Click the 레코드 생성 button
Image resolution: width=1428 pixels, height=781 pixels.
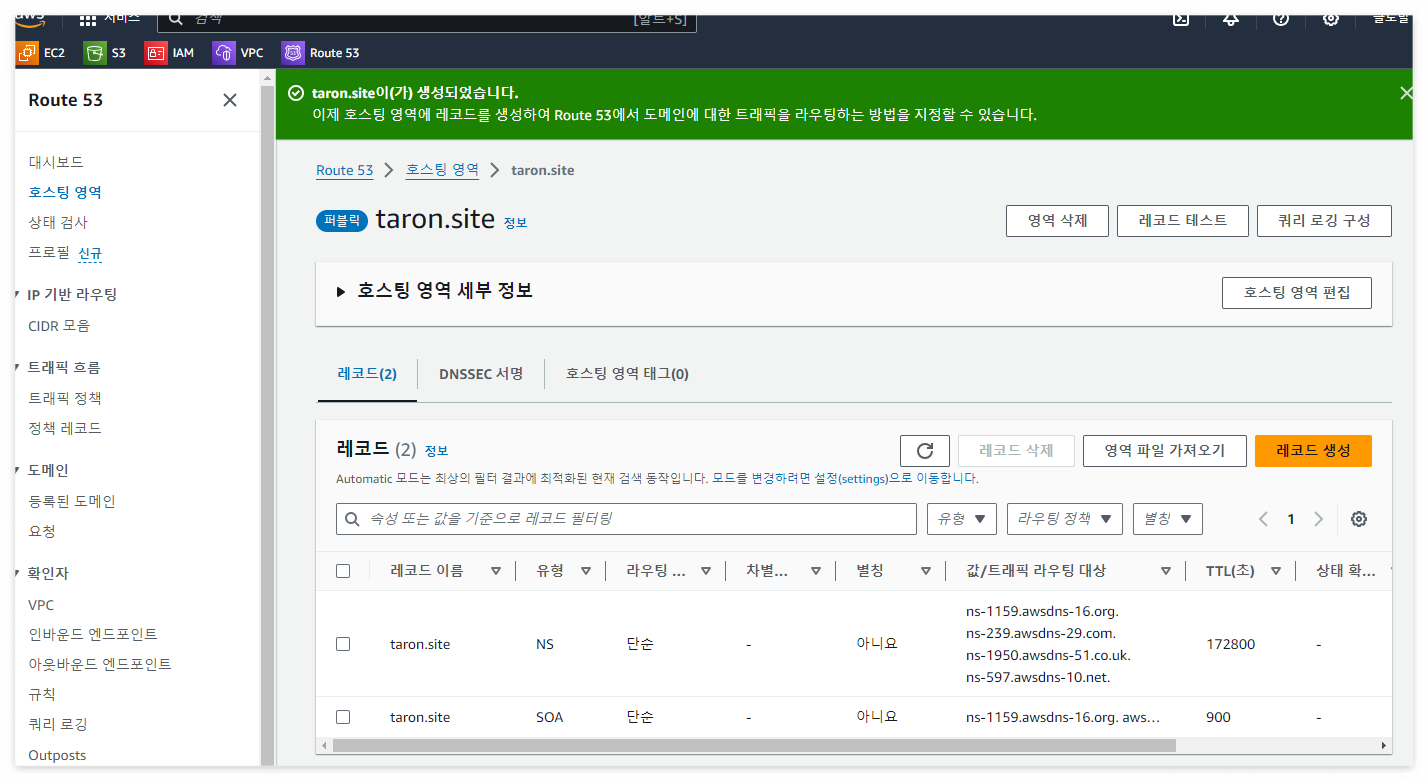(1313, 451)
